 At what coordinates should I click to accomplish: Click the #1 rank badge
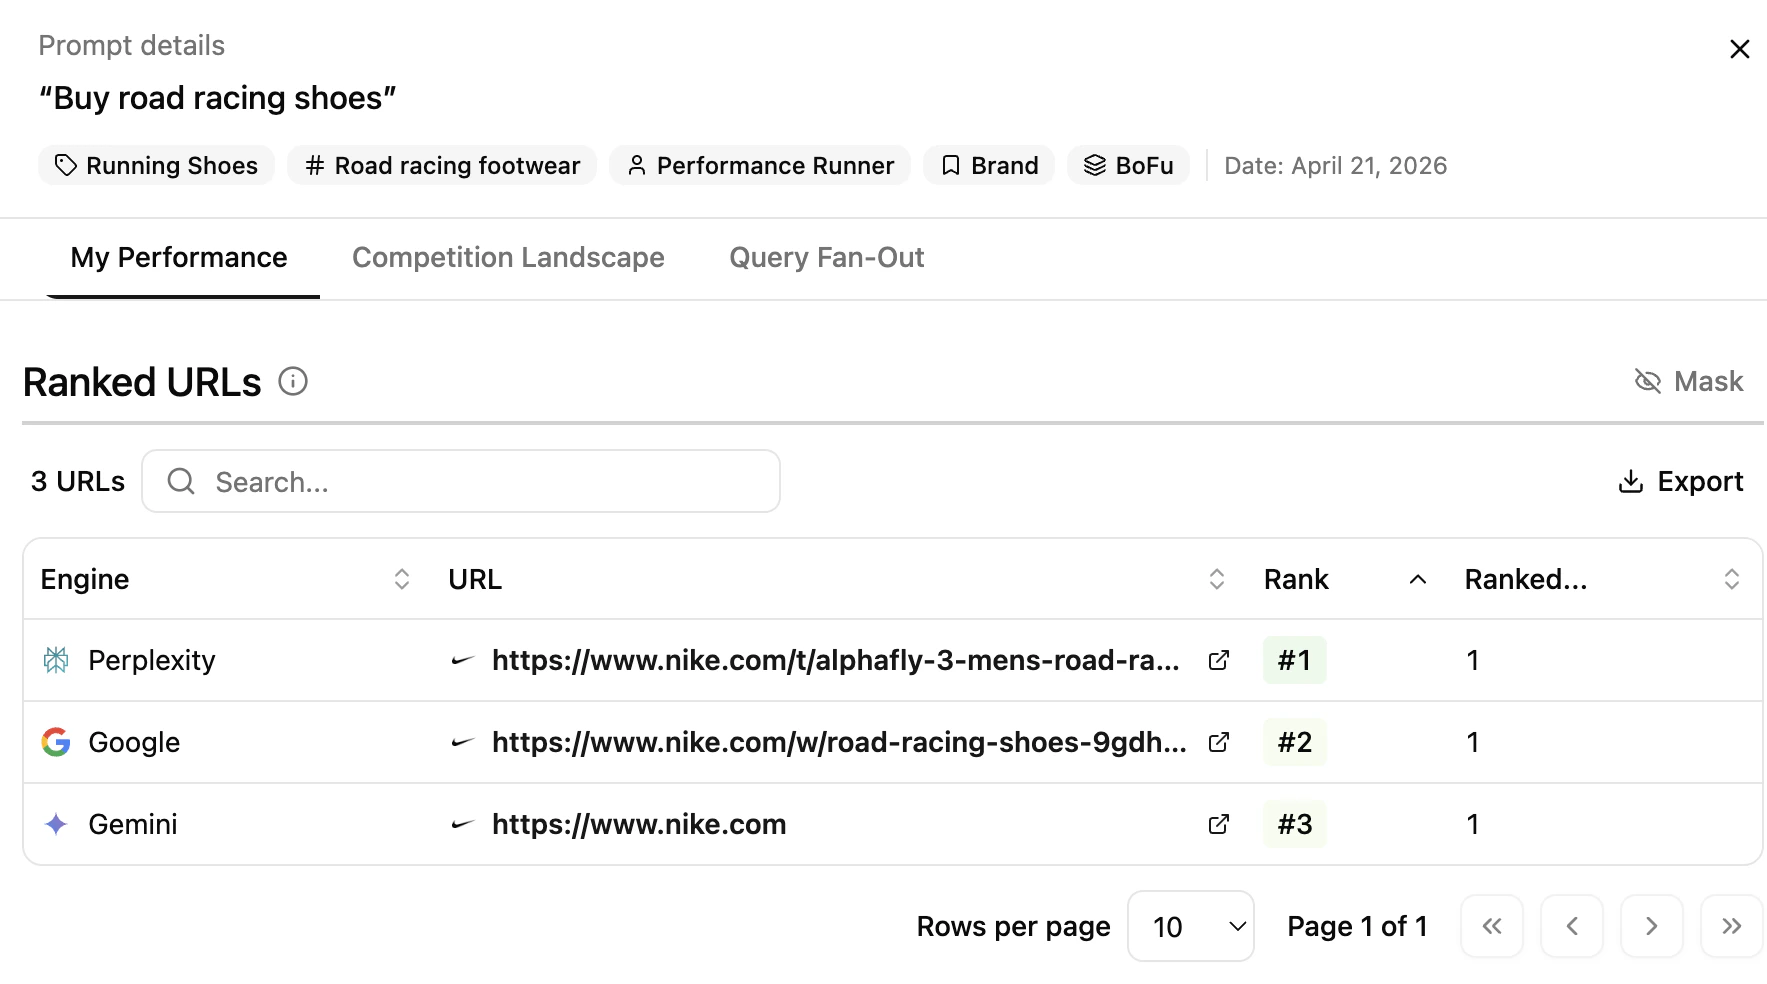click(x=1295, y=660)
